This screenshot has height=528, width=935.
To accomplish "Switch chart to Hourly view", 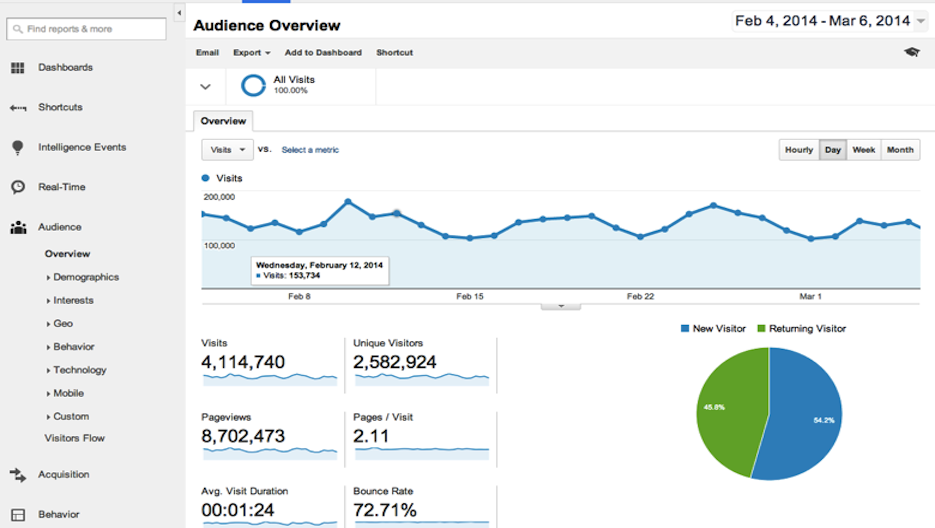I will pos(799,150).
